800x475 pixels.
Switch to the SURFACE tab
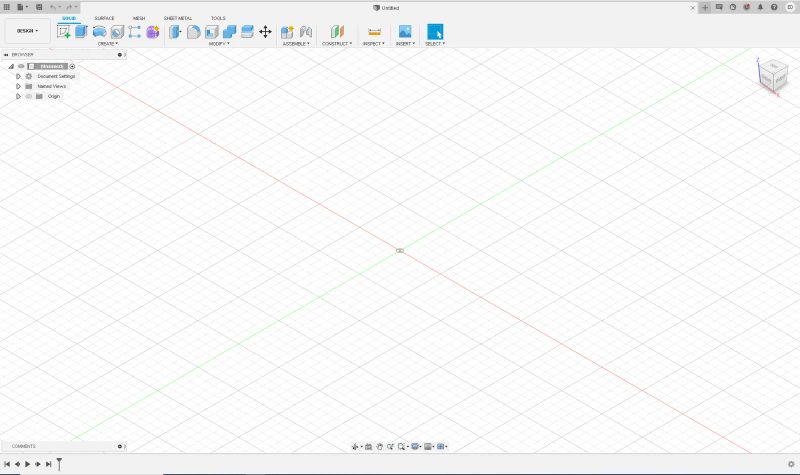pos(105,18)
